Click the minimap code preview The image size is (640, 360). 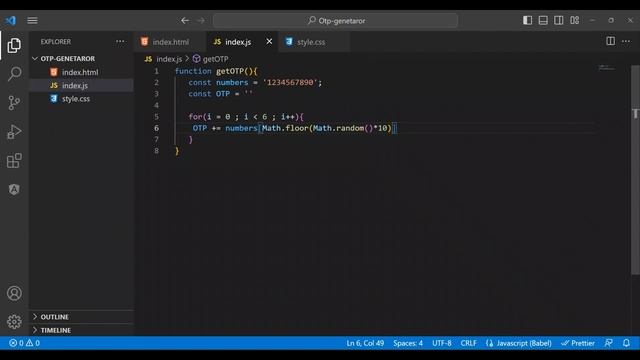(x=607, y=68)
